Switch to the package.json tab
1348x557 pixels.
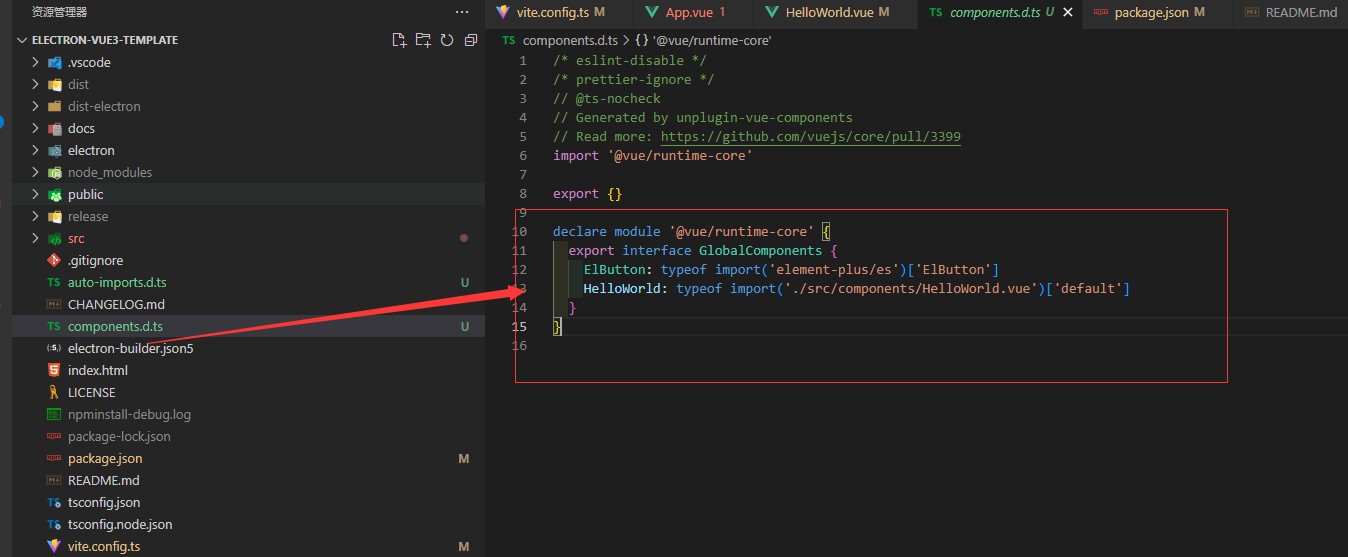click(x=1159, y=12)
